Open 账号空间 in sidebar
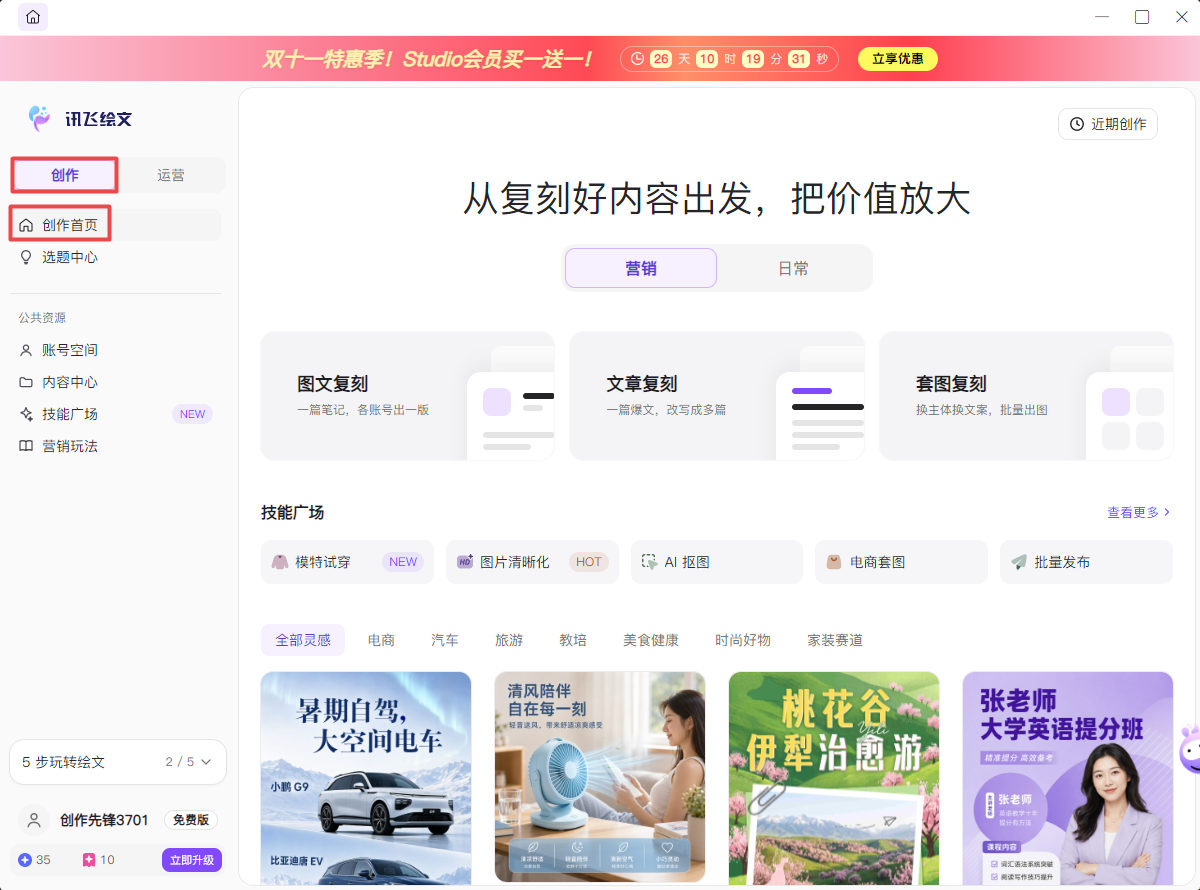Image resolution: width=1200 pixels, height=890 pixels. pos(115,350)
